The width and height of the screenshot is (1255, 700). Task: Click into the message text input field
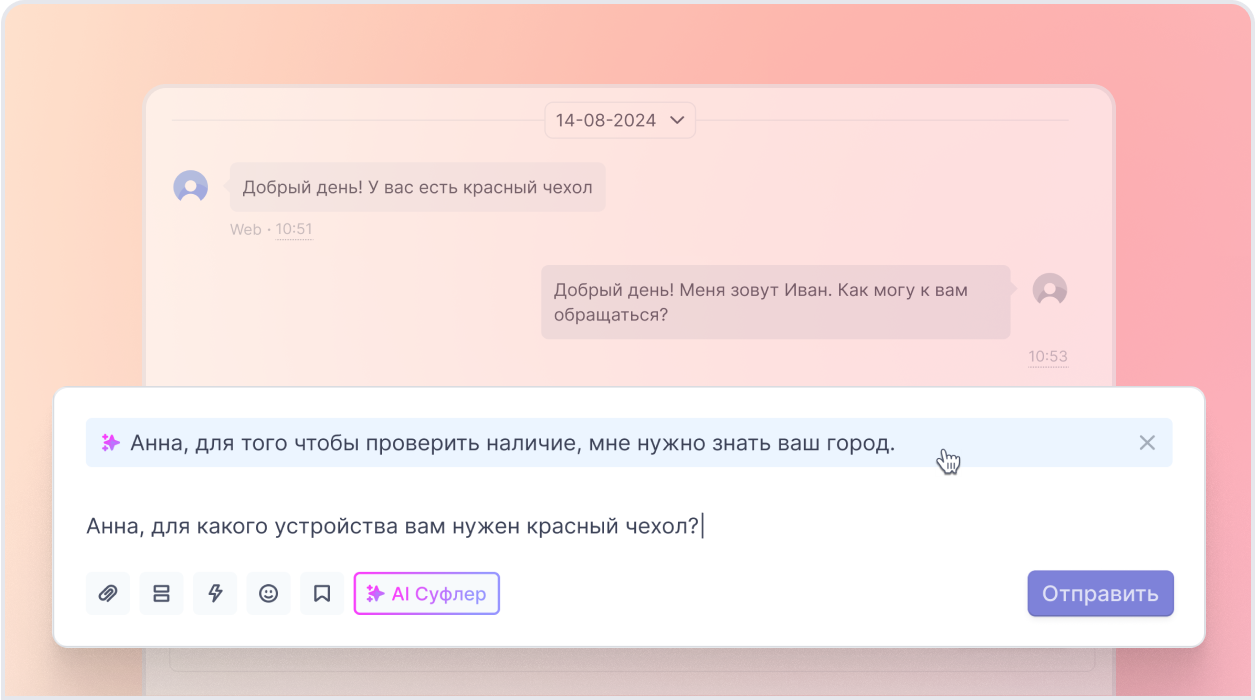tap(600, 526)
